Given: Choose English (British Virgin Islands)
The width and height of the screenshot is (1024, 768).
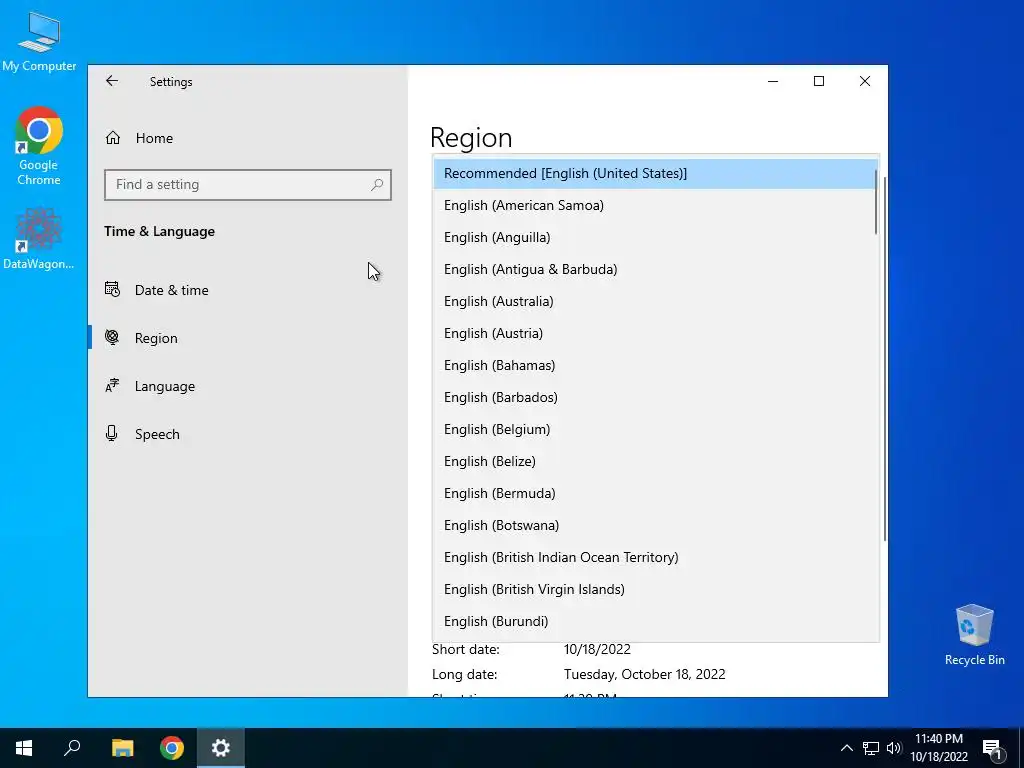Looking at the screenshot, I should pyautogui.click(x=655, y=590).
